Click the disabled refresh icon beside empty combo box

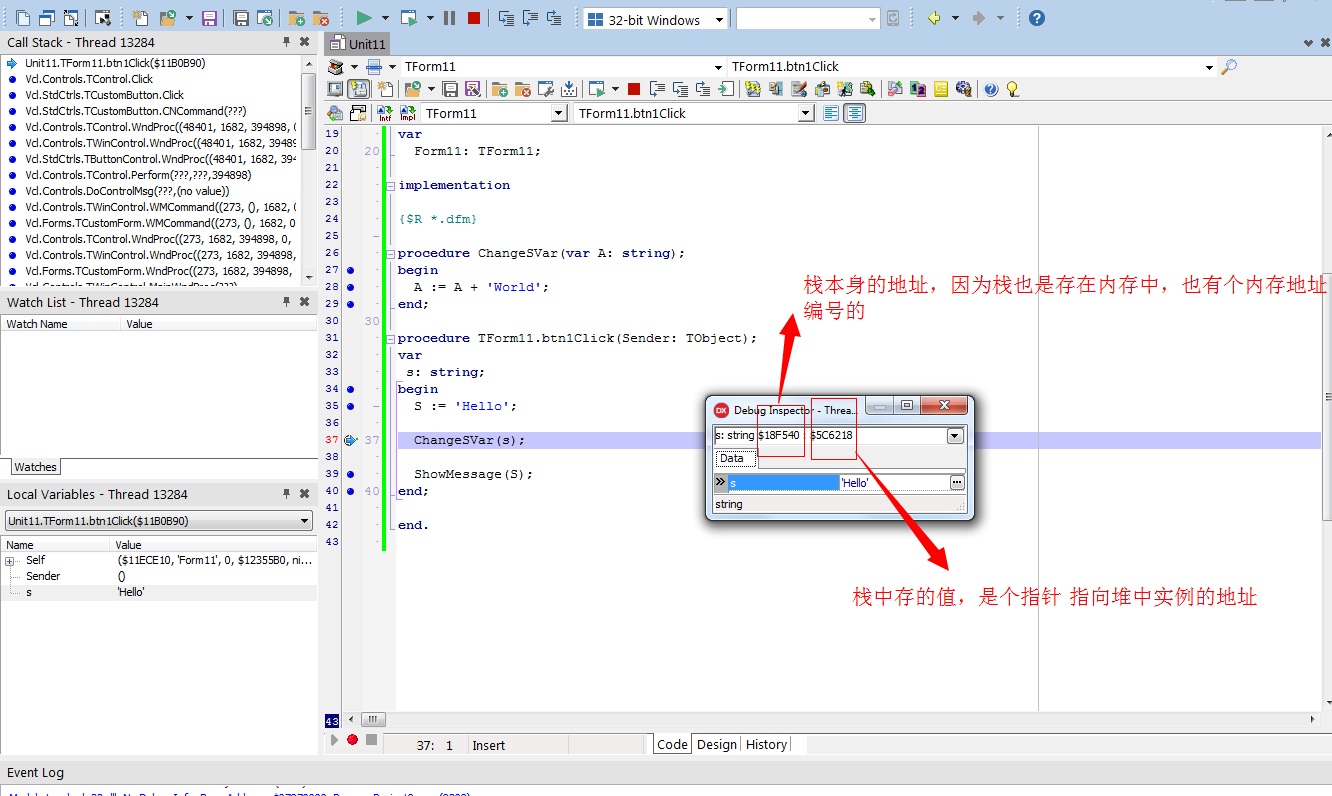[893, 18]
